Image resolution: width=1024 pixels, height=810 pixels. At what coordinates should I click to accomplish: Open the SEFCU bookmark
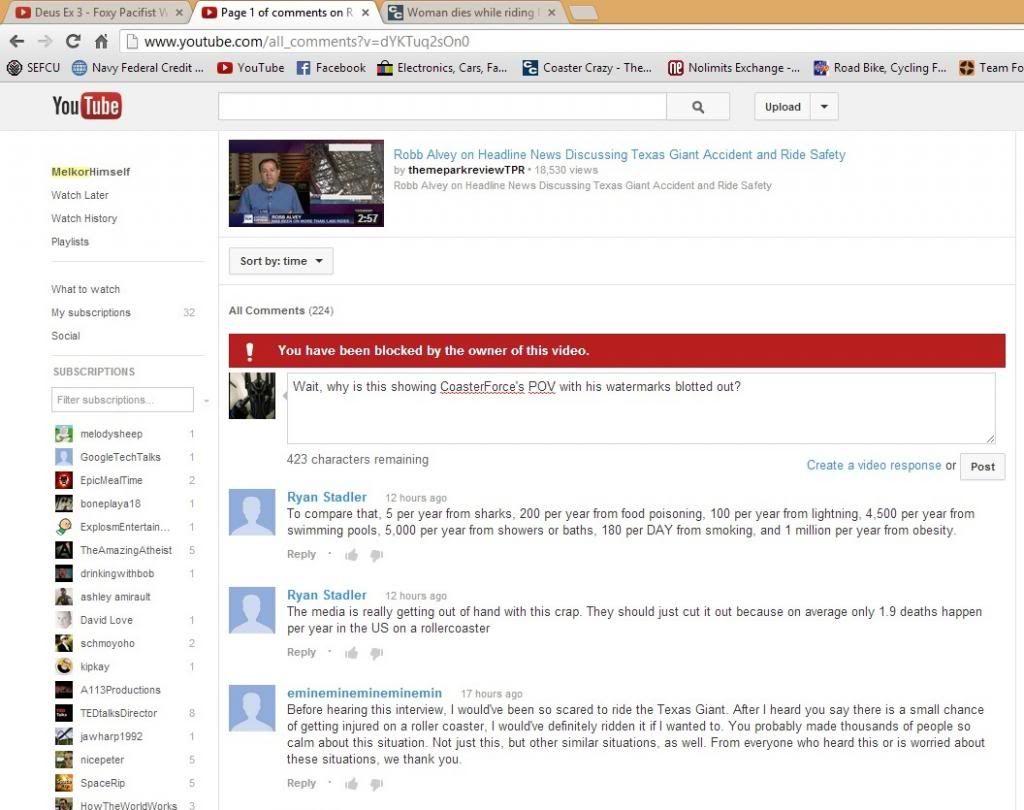[x=34, y=68]
